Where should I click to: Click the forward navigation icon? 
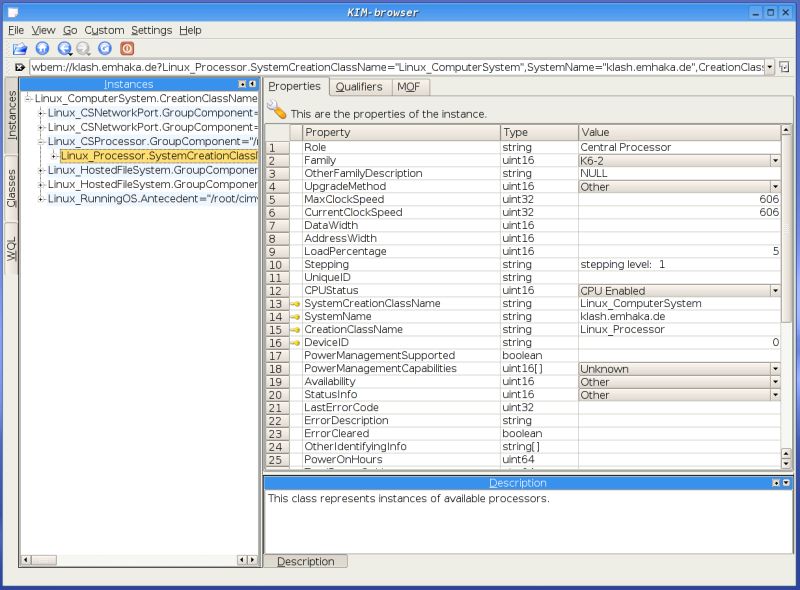(84, 48)
